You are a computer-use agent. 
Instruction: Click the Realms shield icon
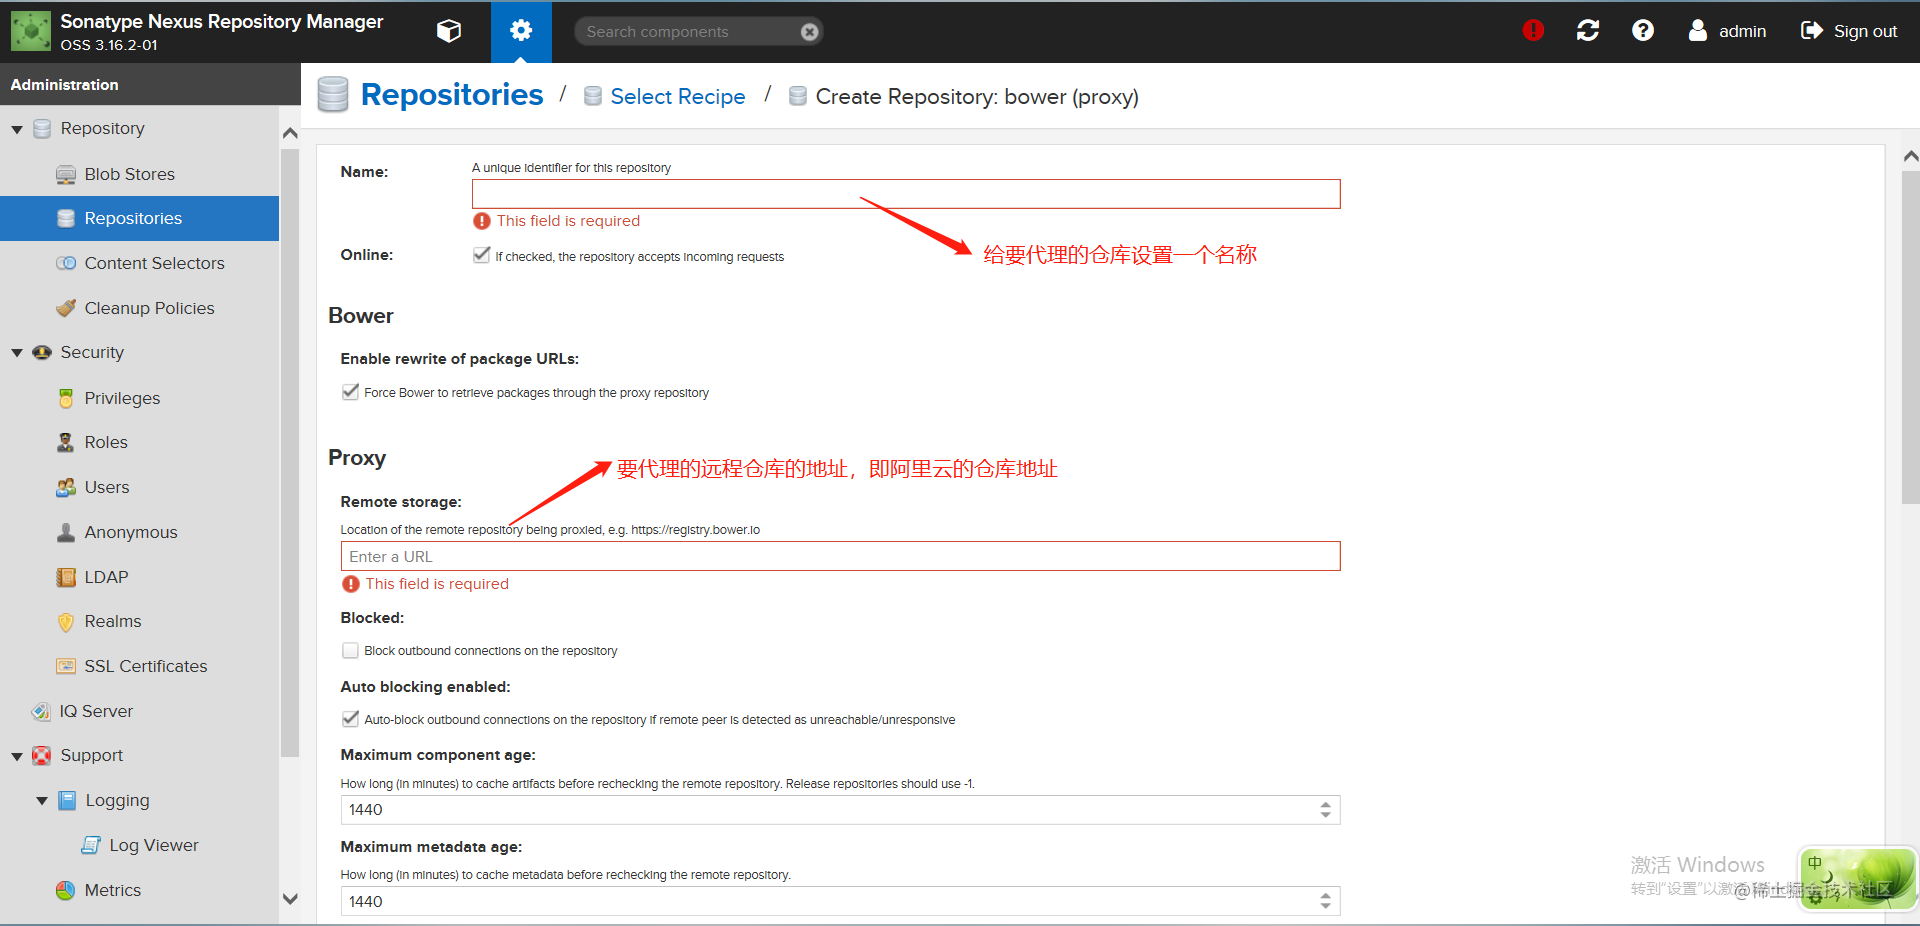(66, 622)
